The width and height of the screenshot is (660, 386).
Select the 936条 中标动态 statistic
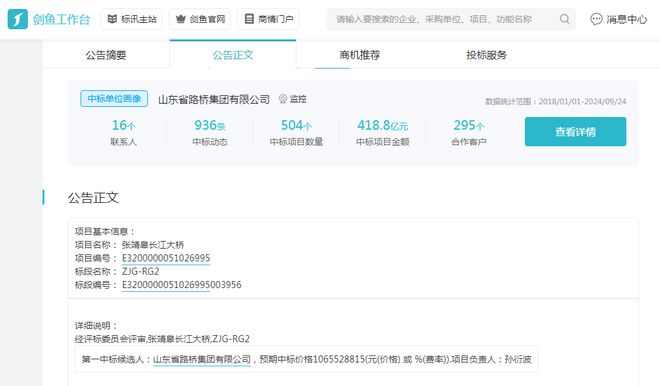(210, 133)
